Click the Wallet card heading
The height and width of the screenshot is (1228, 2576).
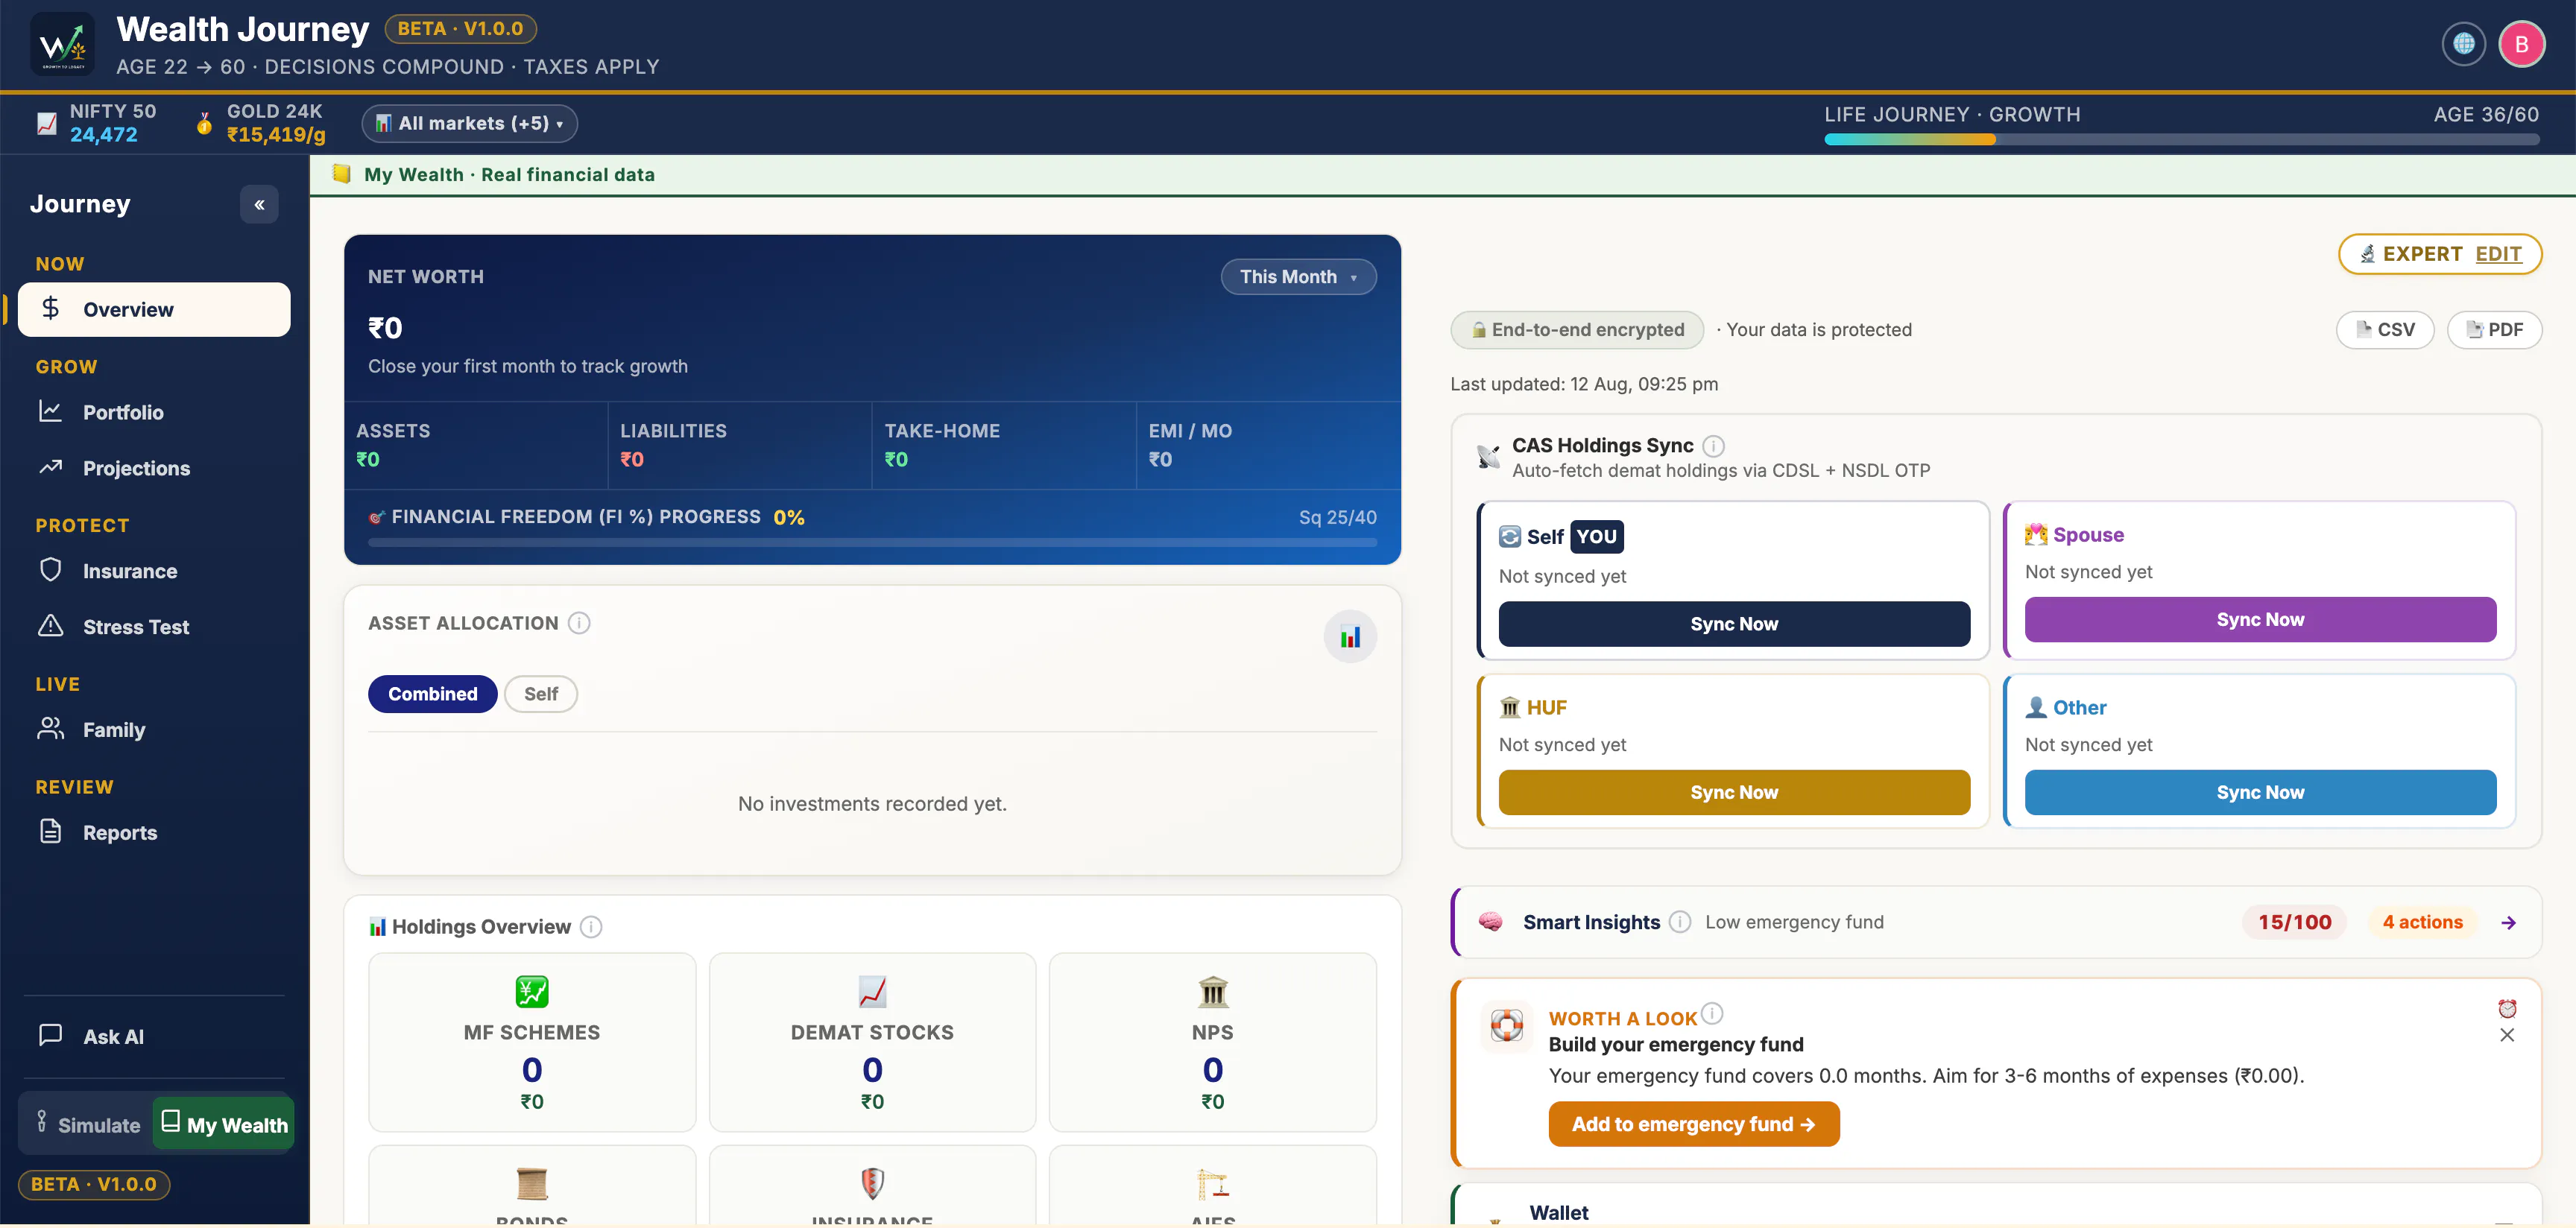(1559, 1213)
